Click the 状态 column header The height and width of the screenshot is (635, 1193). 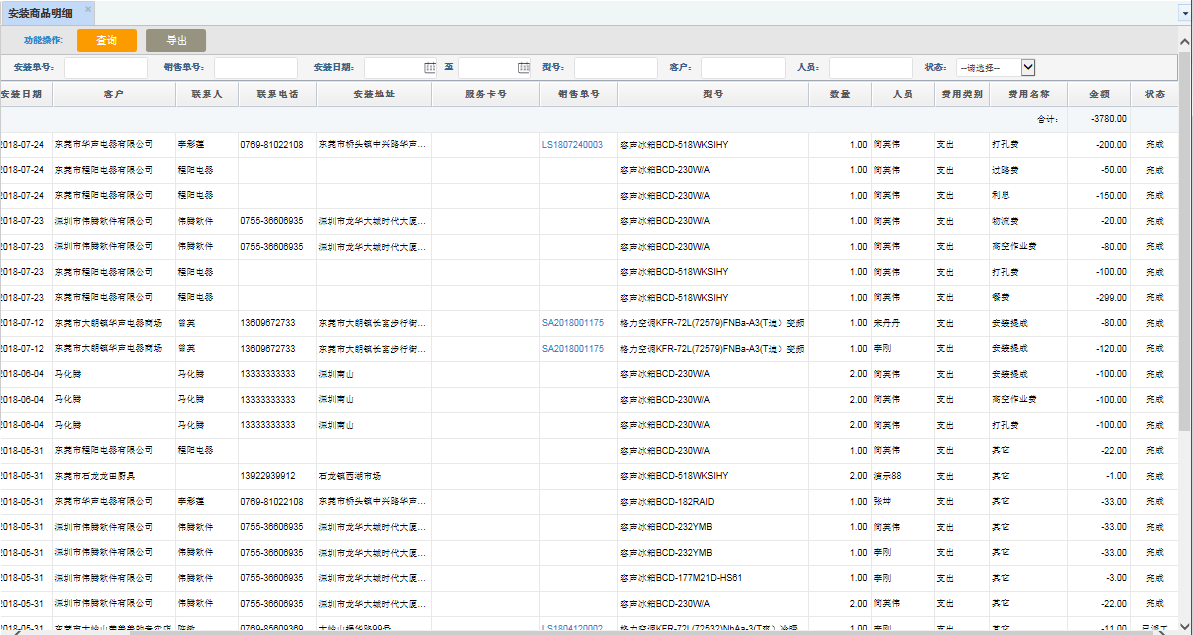coord(1154,94)
